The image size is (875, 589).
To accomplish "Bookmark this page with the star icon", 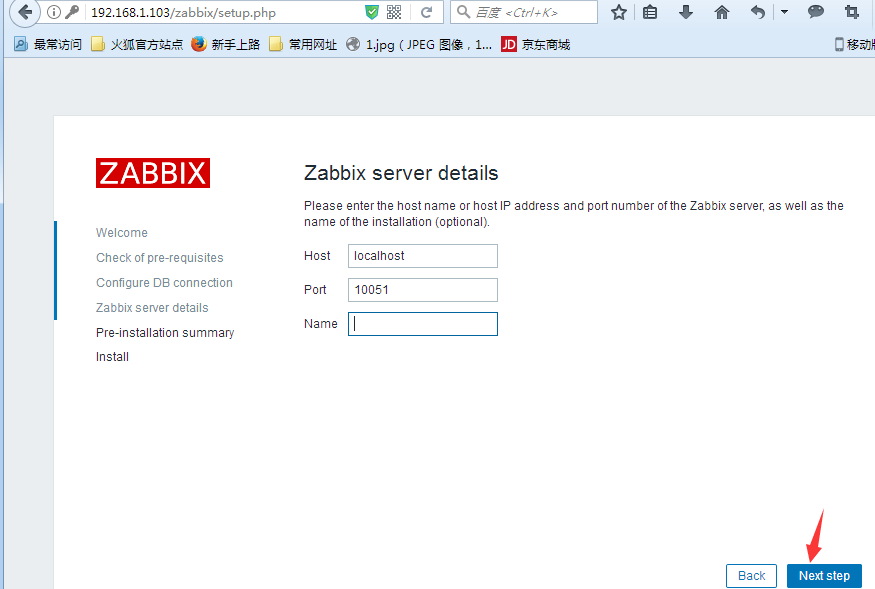I will pos(619,13).
